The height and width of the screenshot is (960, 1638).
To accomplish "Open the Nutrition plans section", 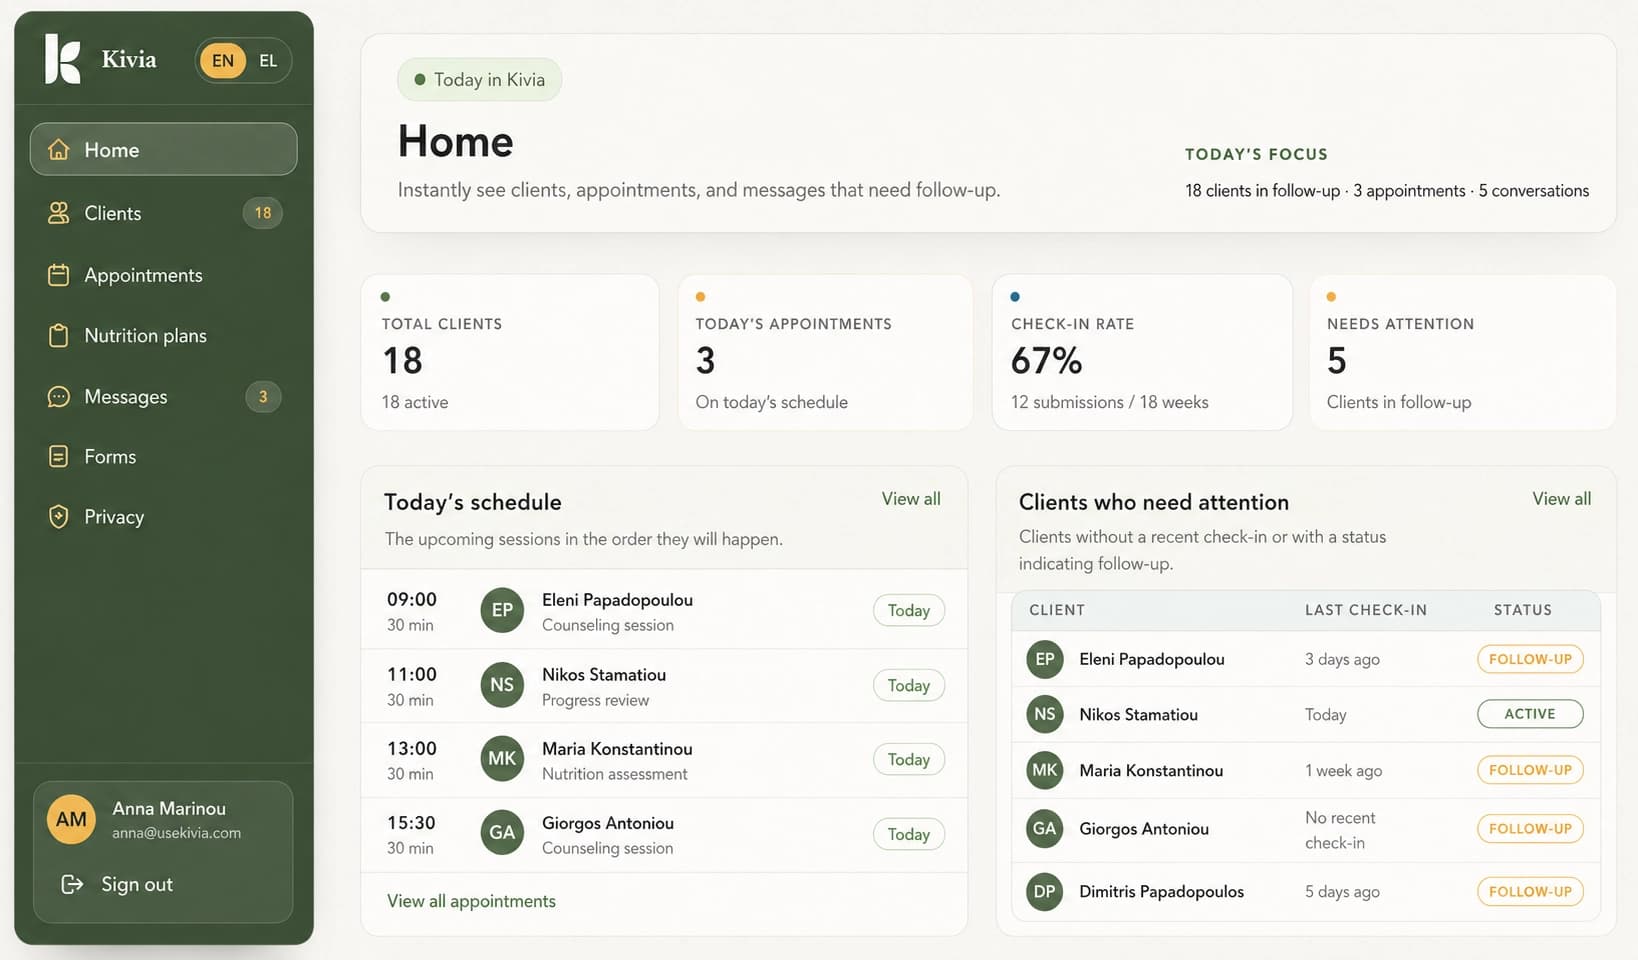I will (164, 336).
